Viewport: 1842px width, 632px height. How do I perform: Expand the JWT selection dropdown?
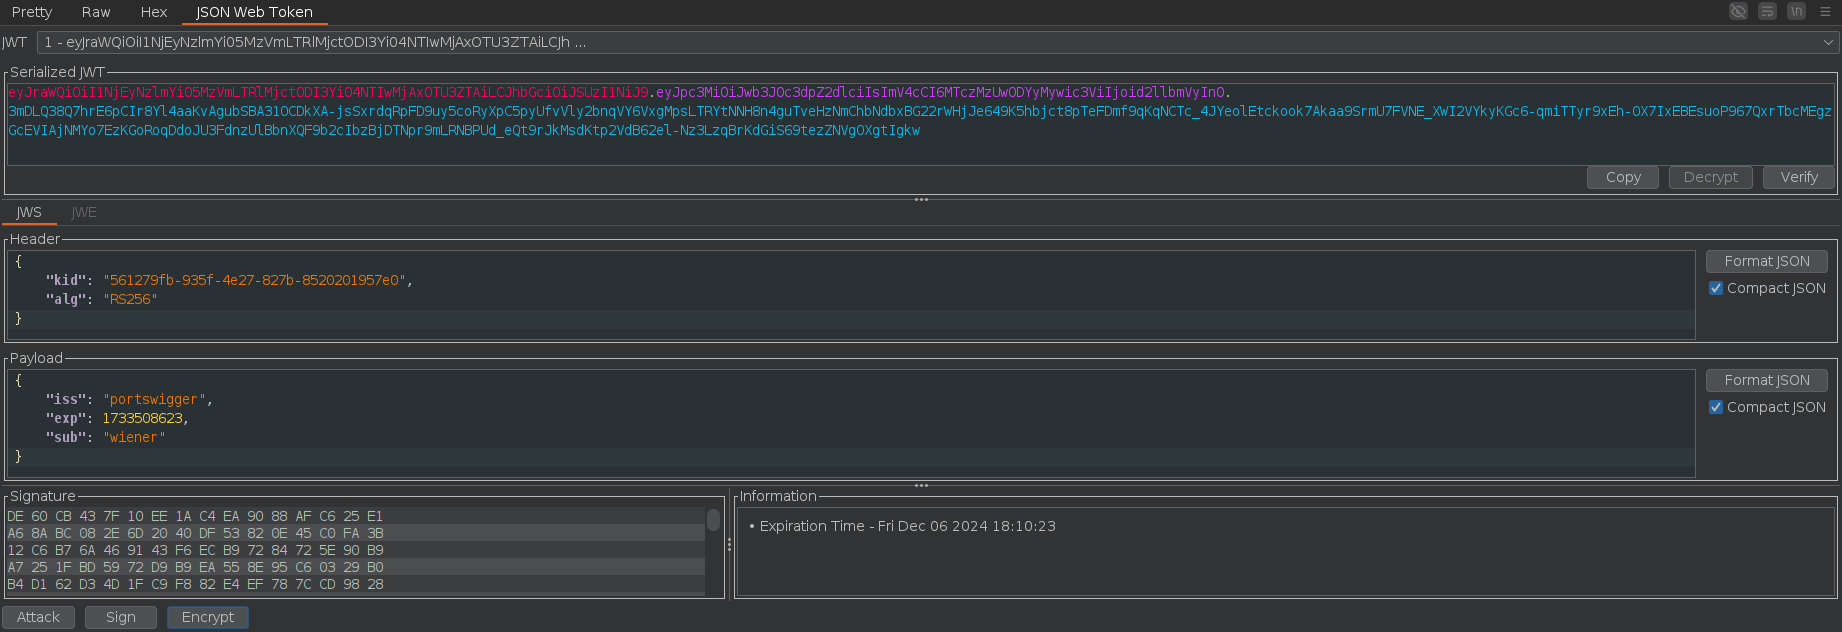tap(1828, 42)
